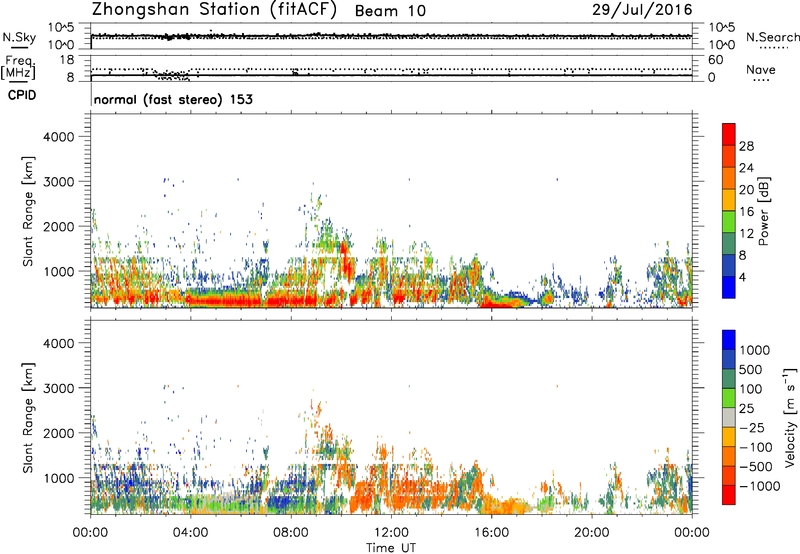Click the 'Beam 10' label
The width and height of the screenshot is (800, 554).
pyautogui.click(x=390, y=11)
